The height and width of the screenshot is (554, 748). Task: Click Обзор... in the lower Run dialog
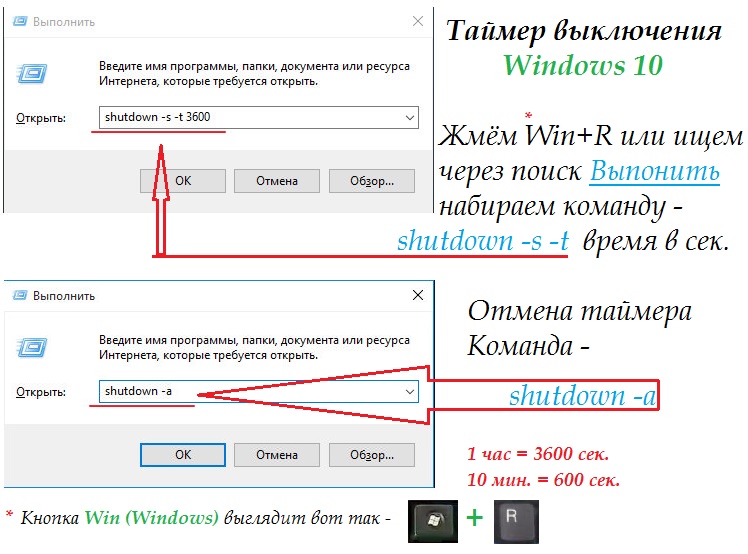pos(372,455)
